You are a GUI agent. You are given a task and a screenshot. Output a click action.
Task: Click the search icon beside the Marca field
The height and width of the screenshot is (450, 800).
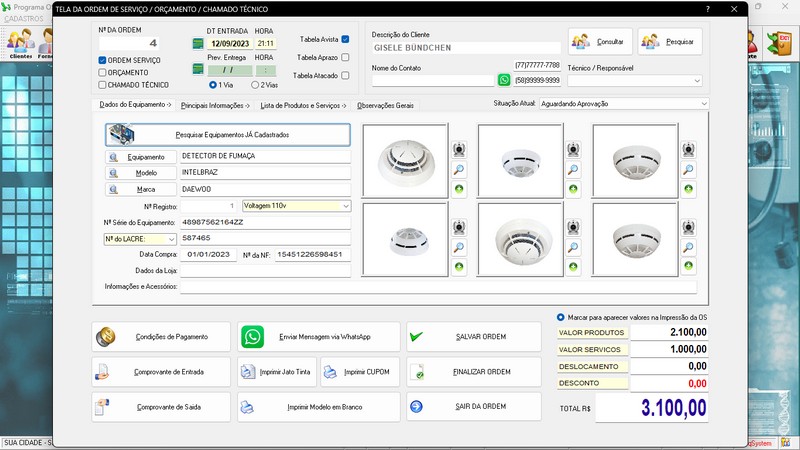pyautogui.click(x=113, y=188)
